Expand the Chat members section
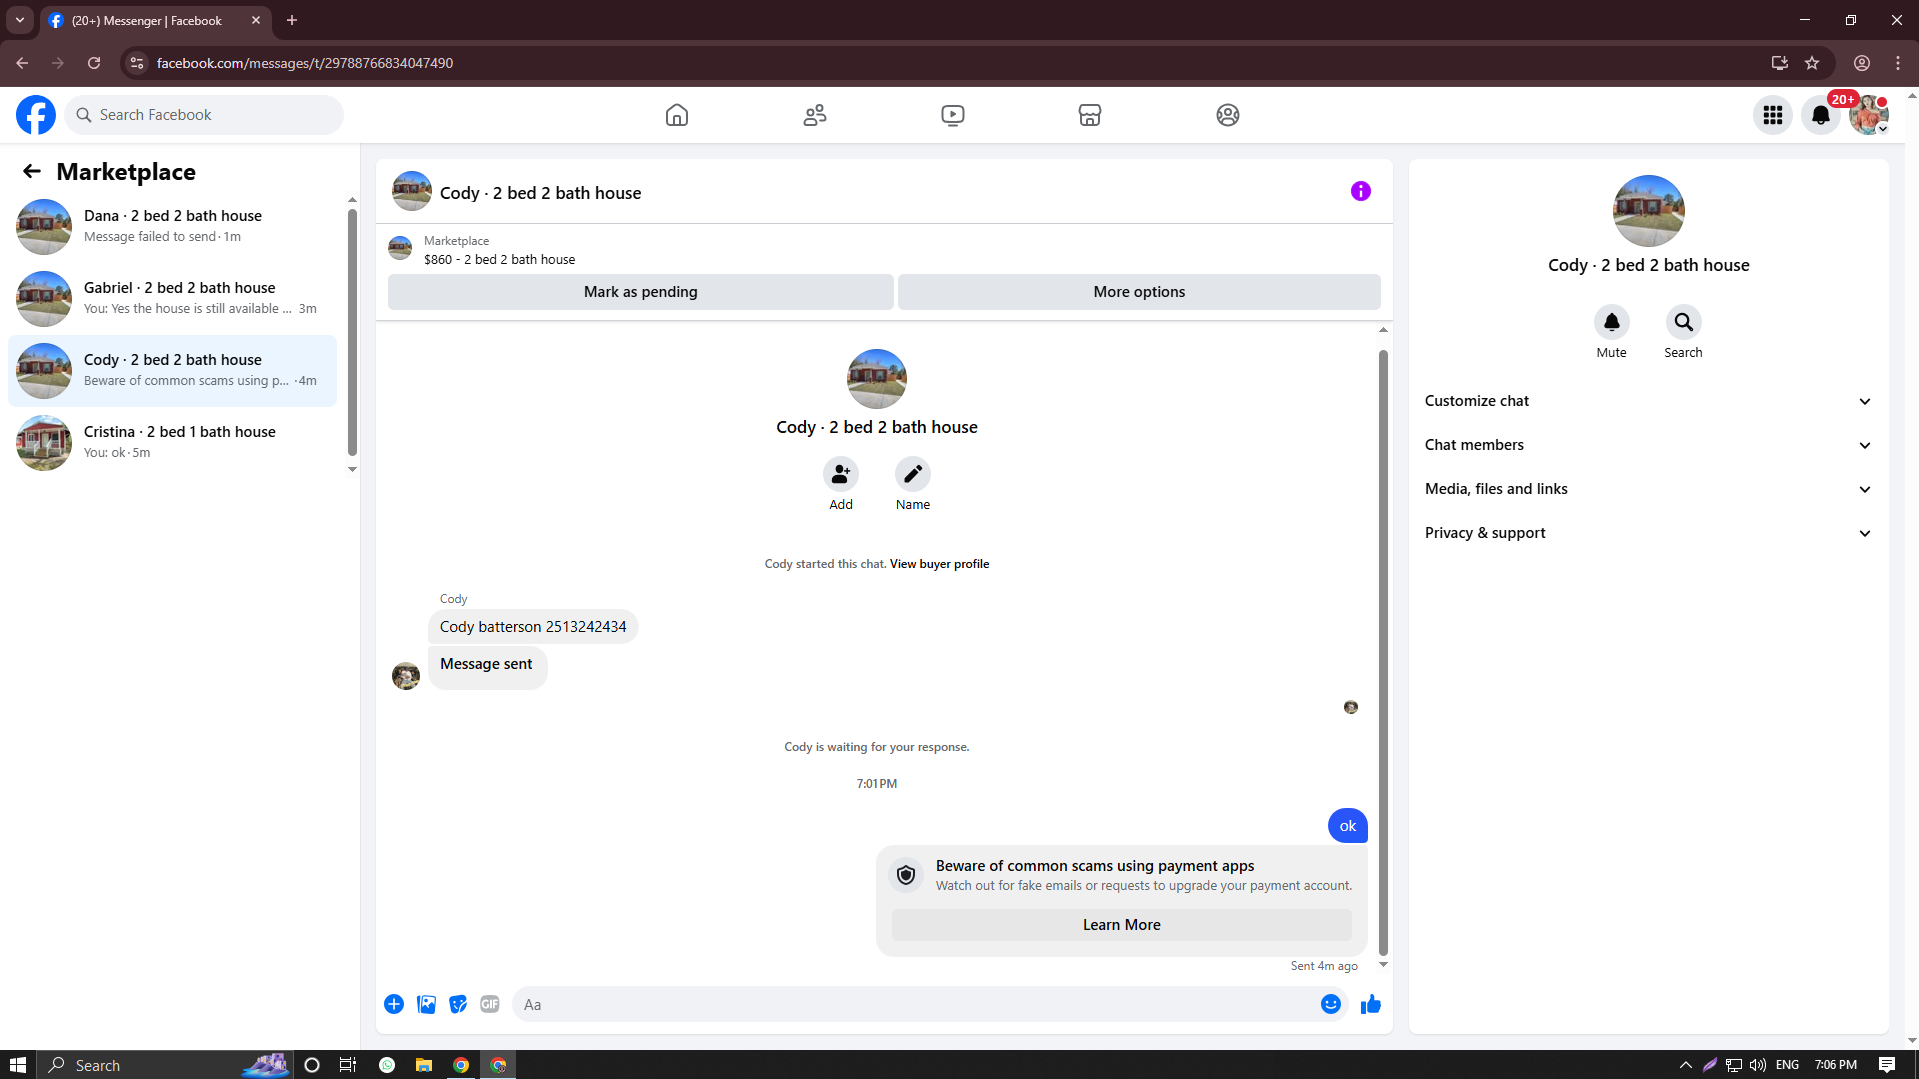 1648,445
